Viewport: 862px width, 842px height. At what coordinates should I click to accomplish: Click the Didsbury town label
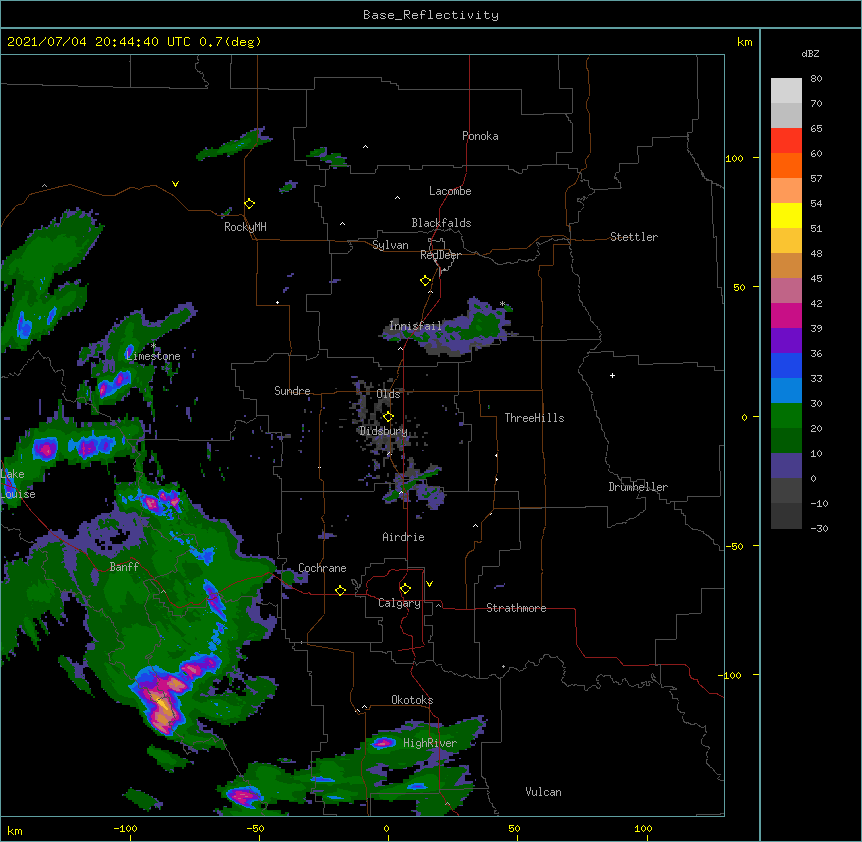coord(384,431)
